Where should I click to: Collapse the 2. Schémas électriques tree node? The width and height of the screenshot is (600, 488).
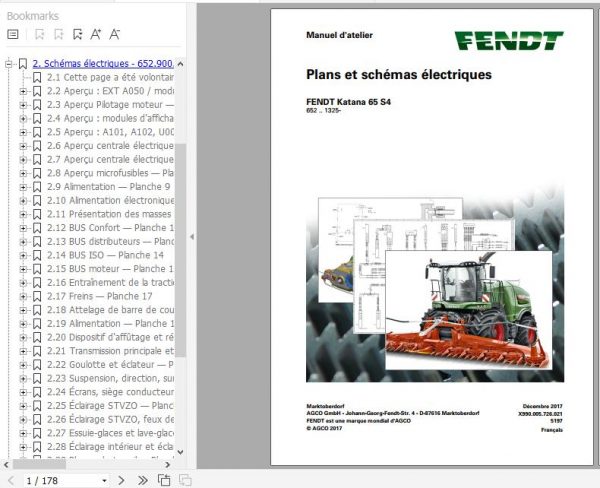9,64
